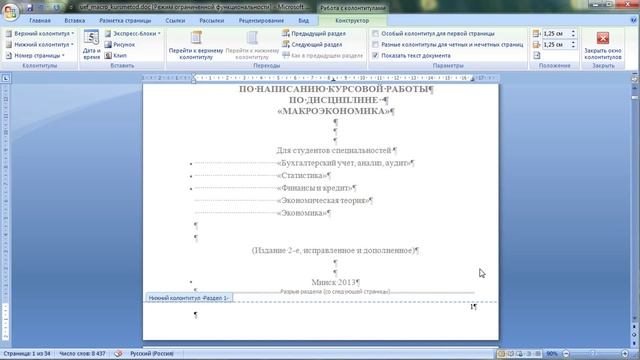Open quick access toolbar customize arrow
This screenshot has height=360, width=640.
71,7
